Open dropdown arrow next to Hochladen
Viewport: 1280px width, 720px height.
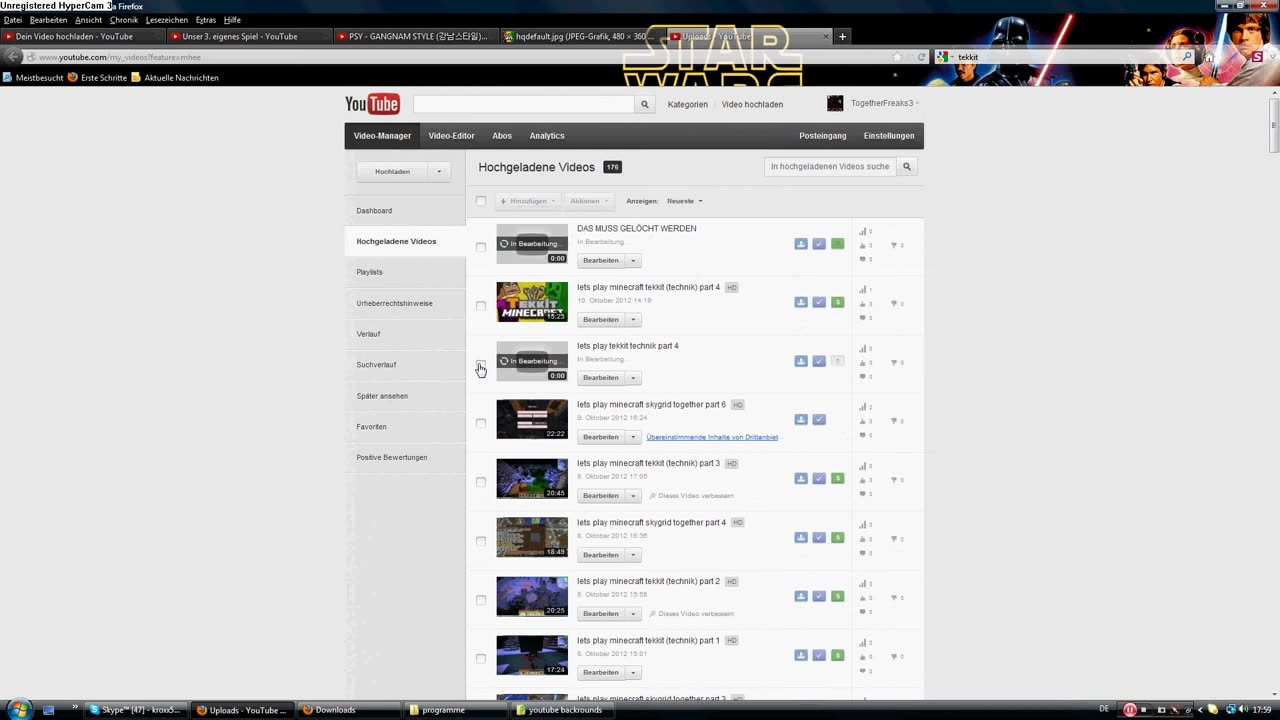439,171
